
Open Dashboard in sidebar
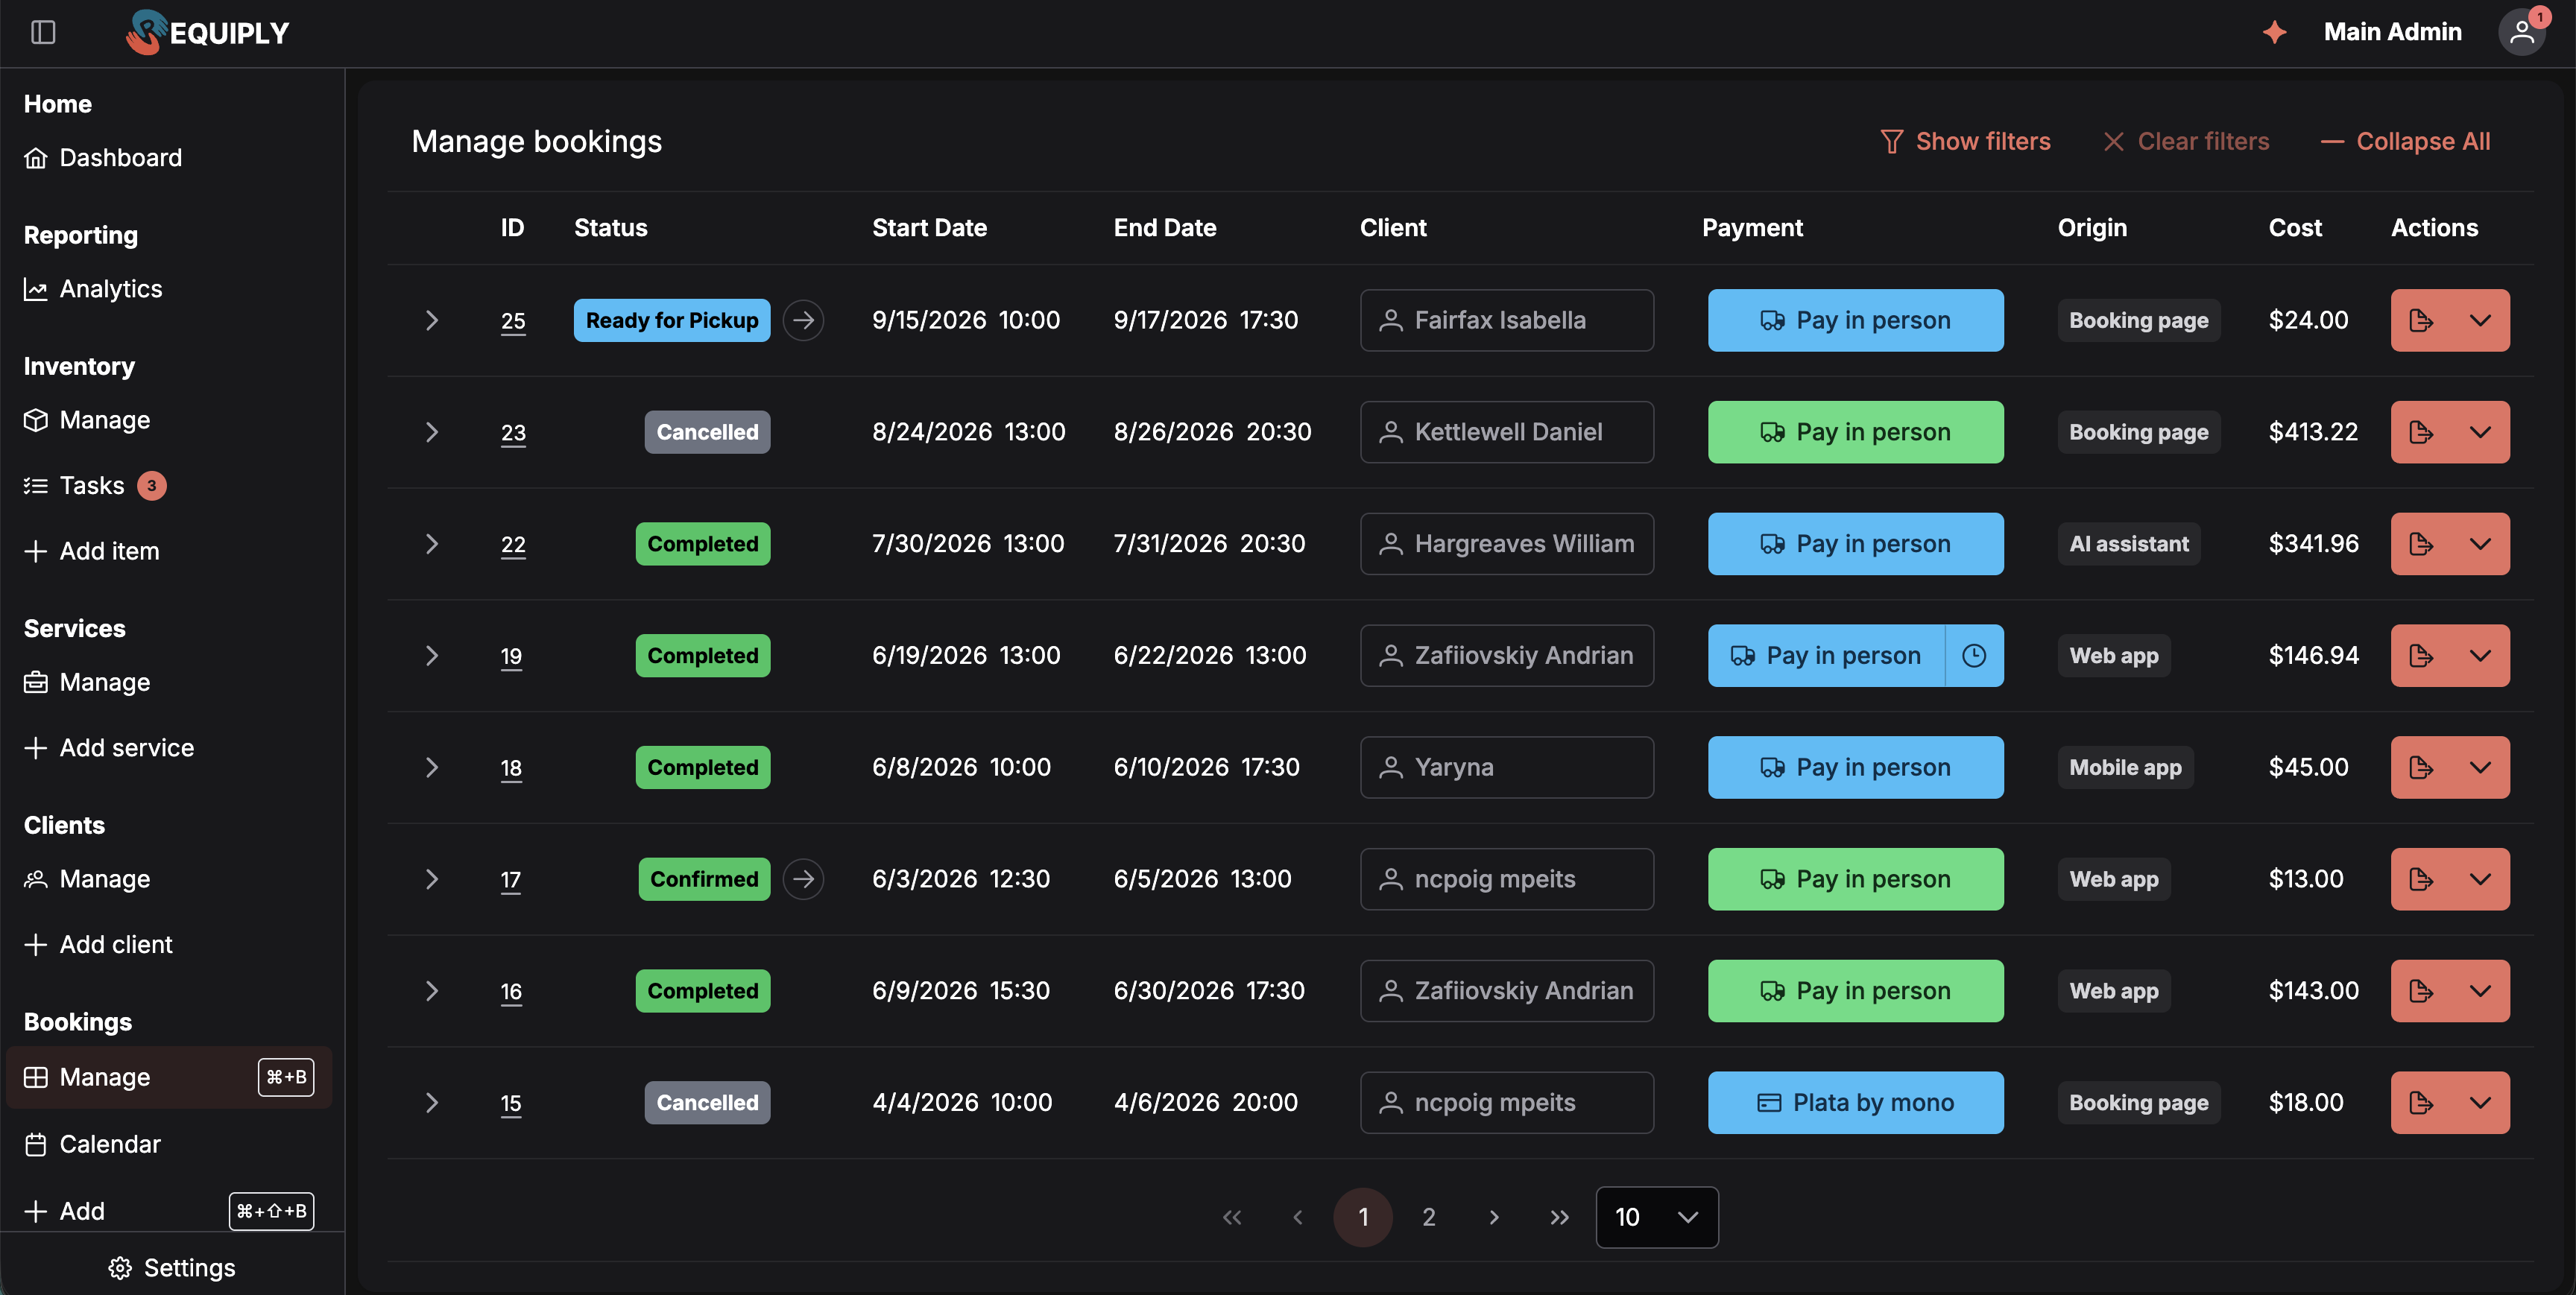[x=103, y=158]
